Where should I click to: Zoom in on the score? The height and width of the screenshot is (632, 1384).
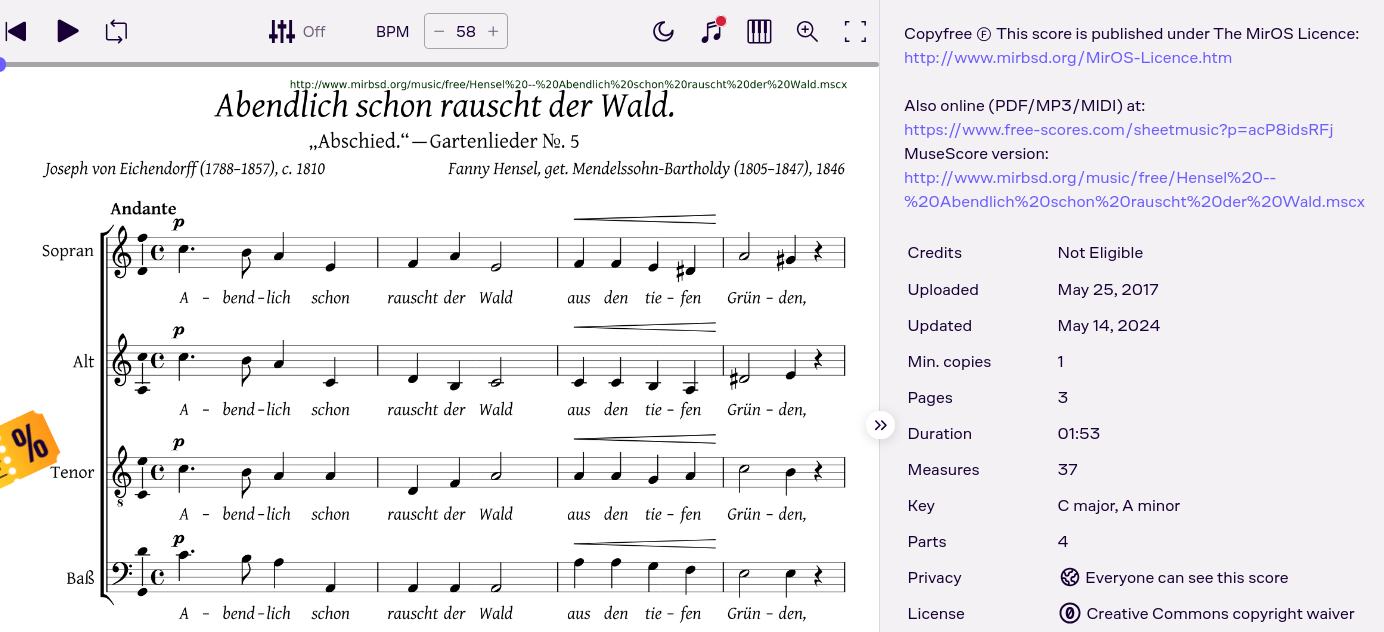[x=807, y=31]
